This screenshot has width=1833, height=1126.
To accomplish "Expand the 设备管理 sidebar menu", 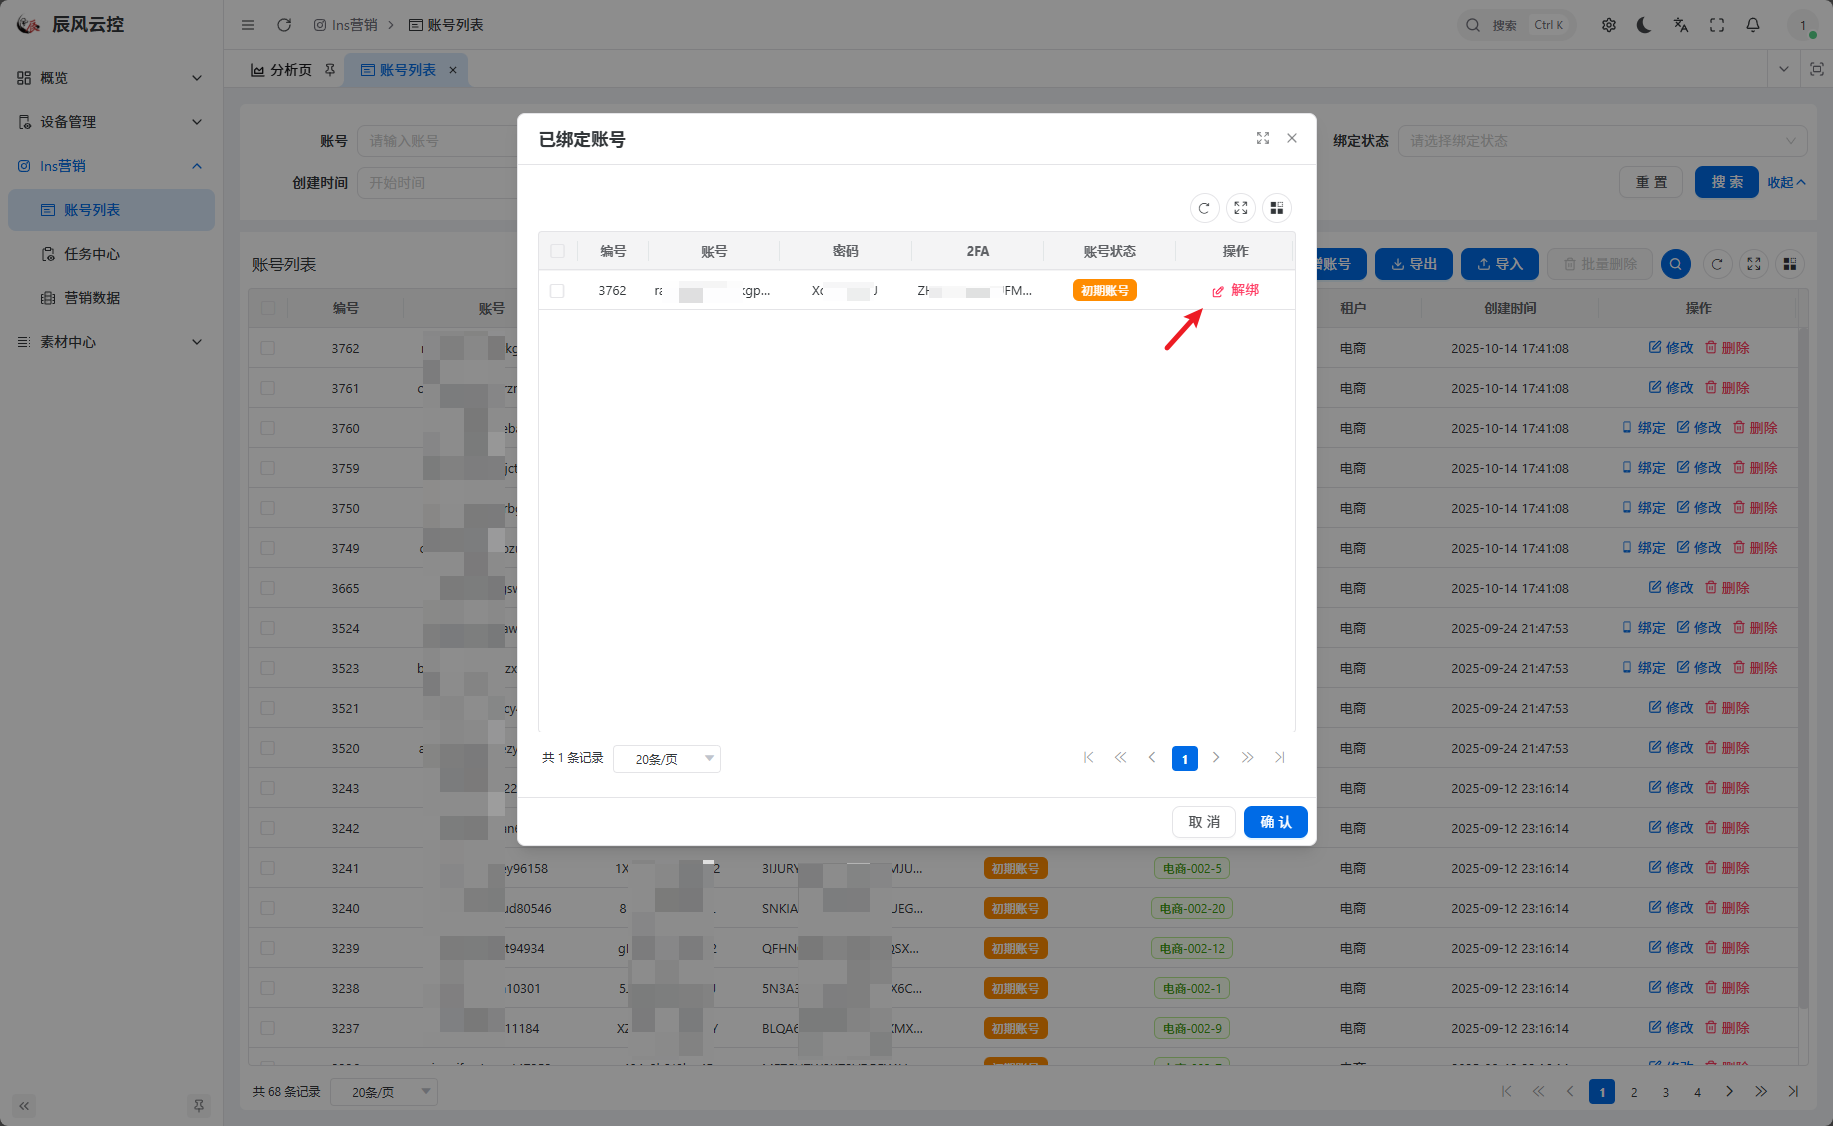I will click(x=110, y=122).
